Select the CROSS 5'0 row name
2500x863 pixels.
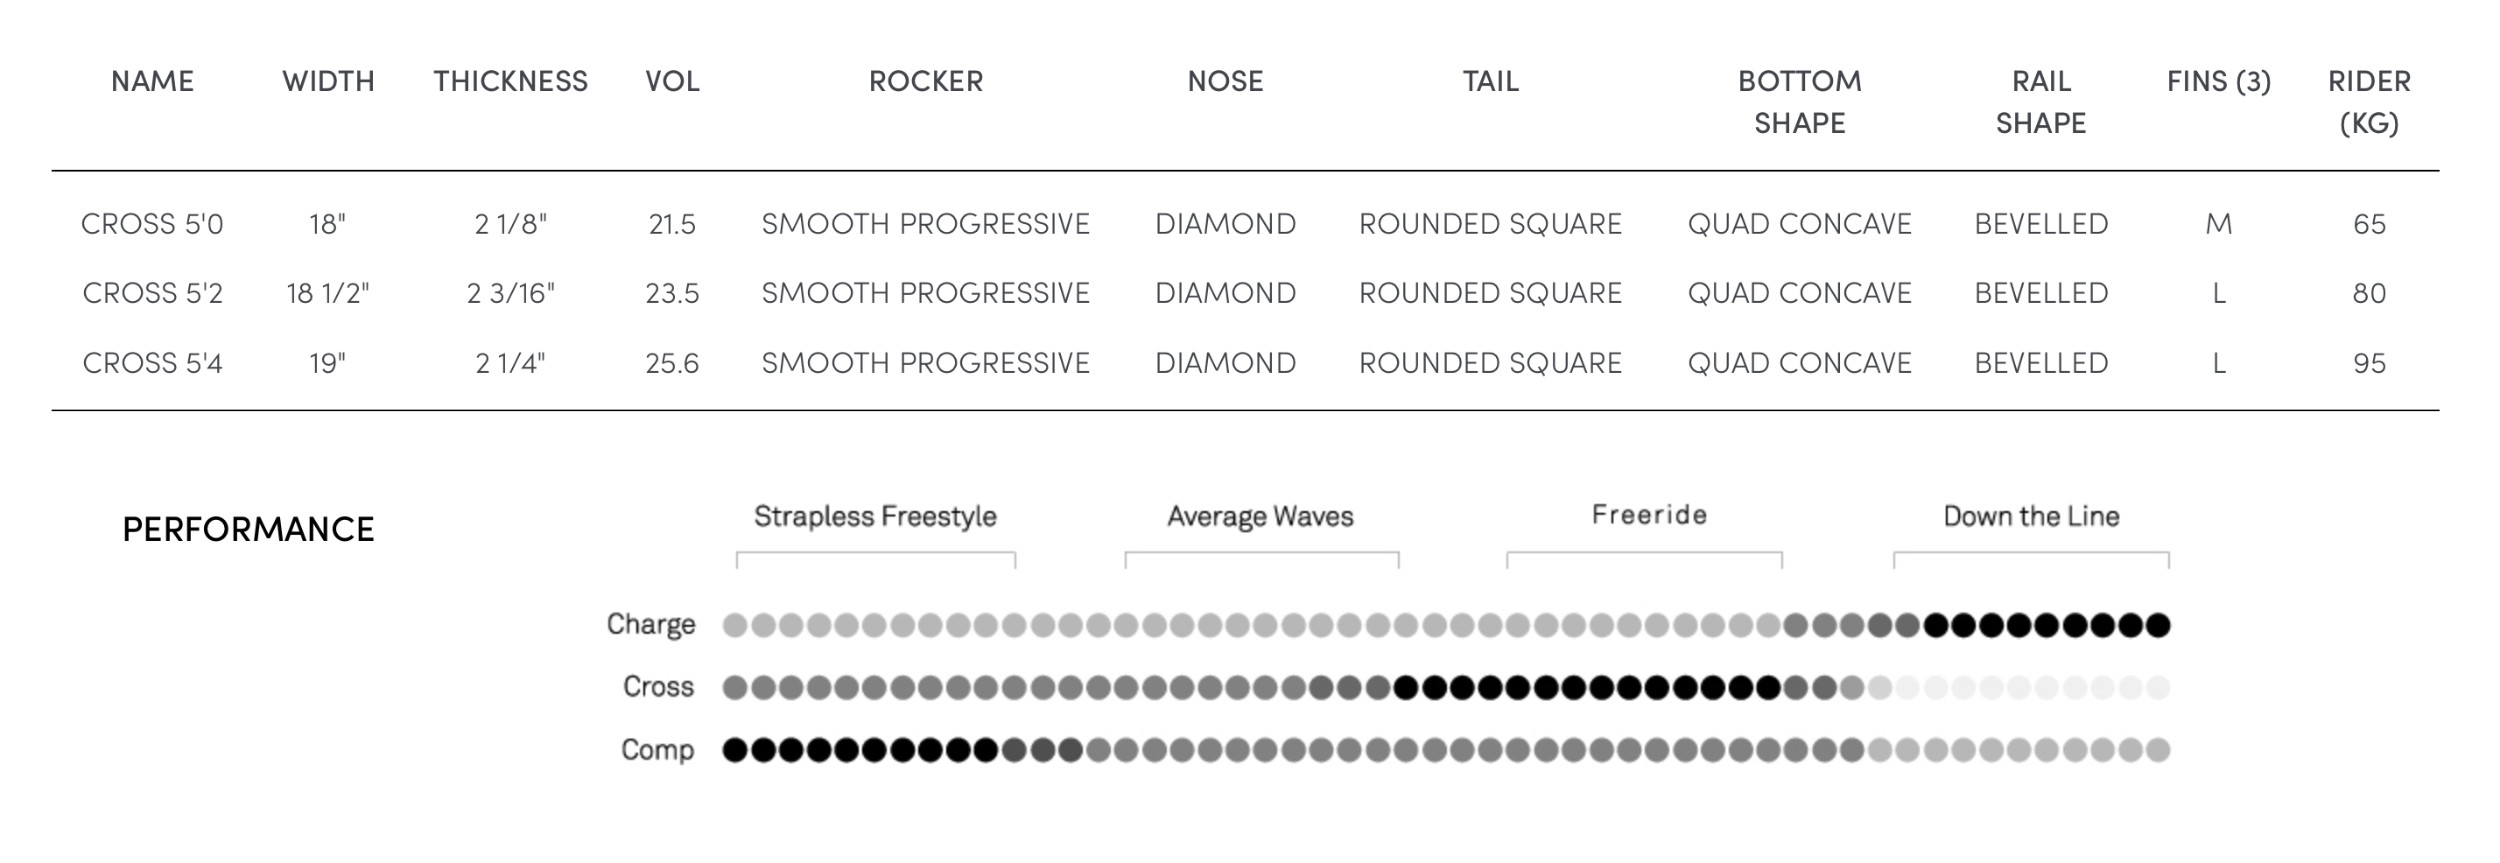[152, 224]
